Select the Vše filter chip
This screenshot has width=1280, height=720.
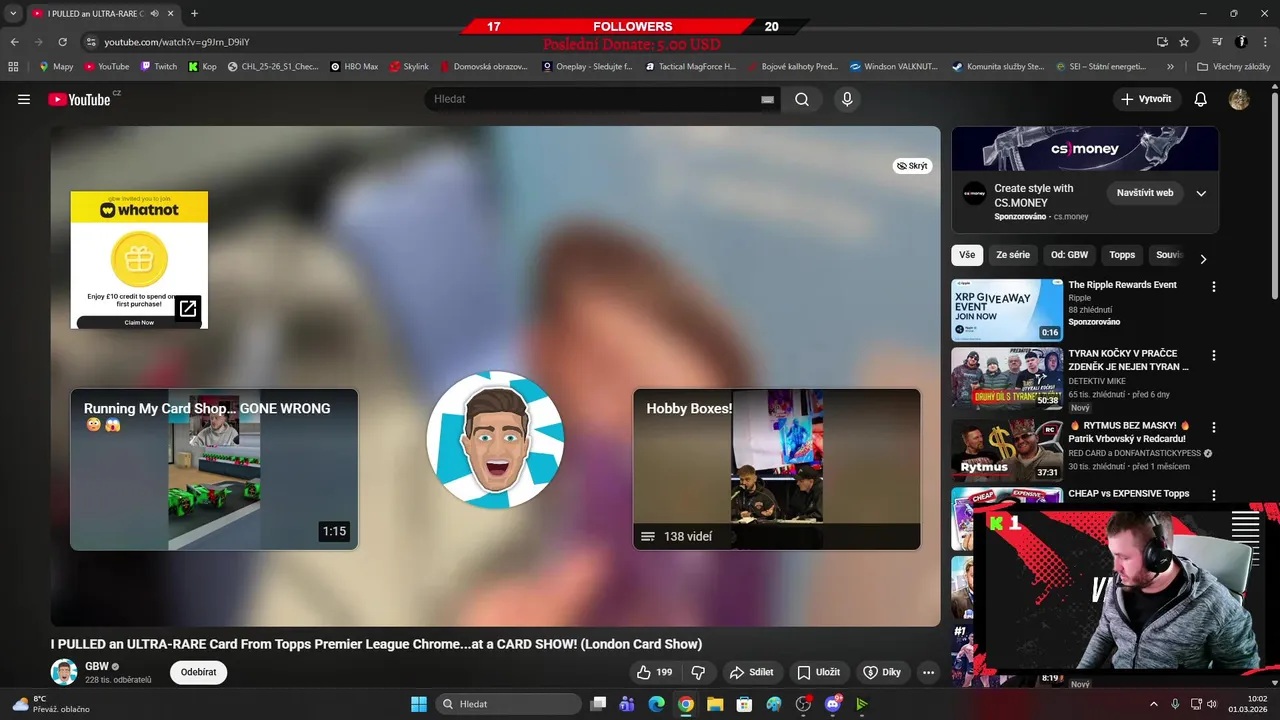[x=967, y=255]
